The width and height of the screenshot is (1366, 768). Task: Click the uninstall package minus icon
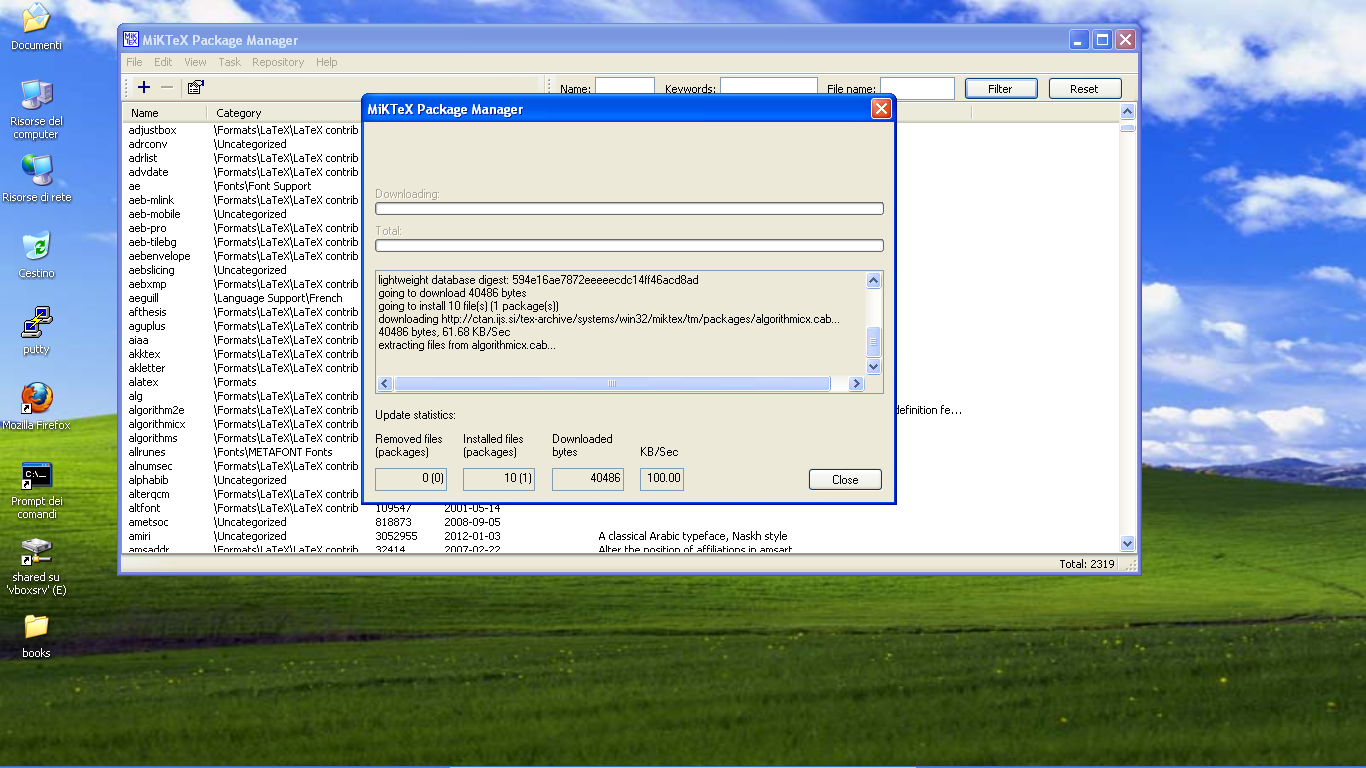click(167, 88)
